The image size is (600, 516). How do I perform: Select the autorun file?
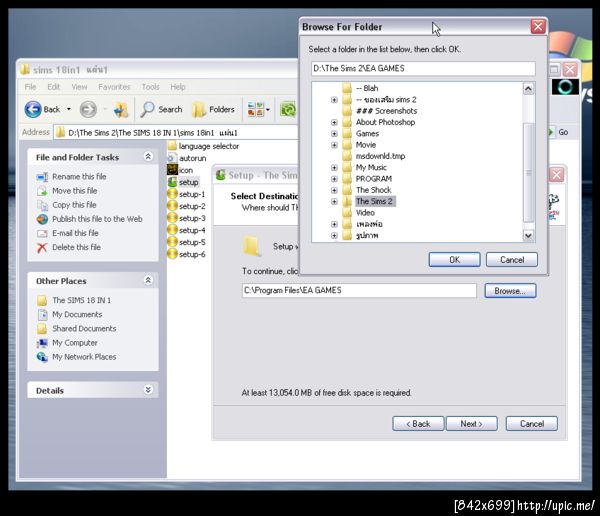(x=187, y=158)
